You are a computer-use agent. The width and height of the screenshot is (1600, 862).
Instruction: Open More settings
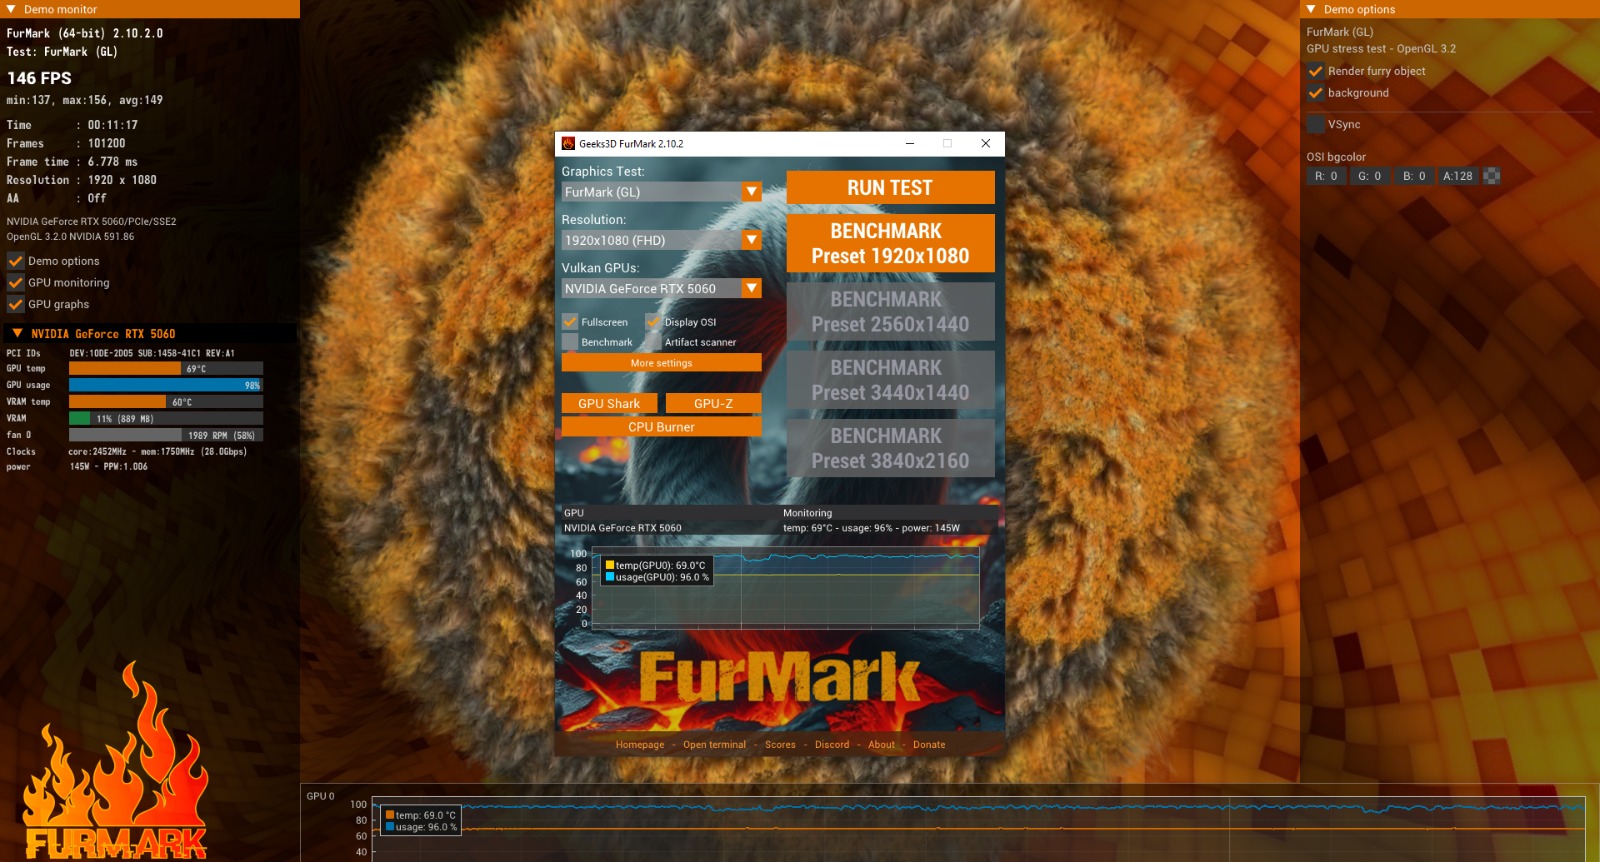[661, 363]
